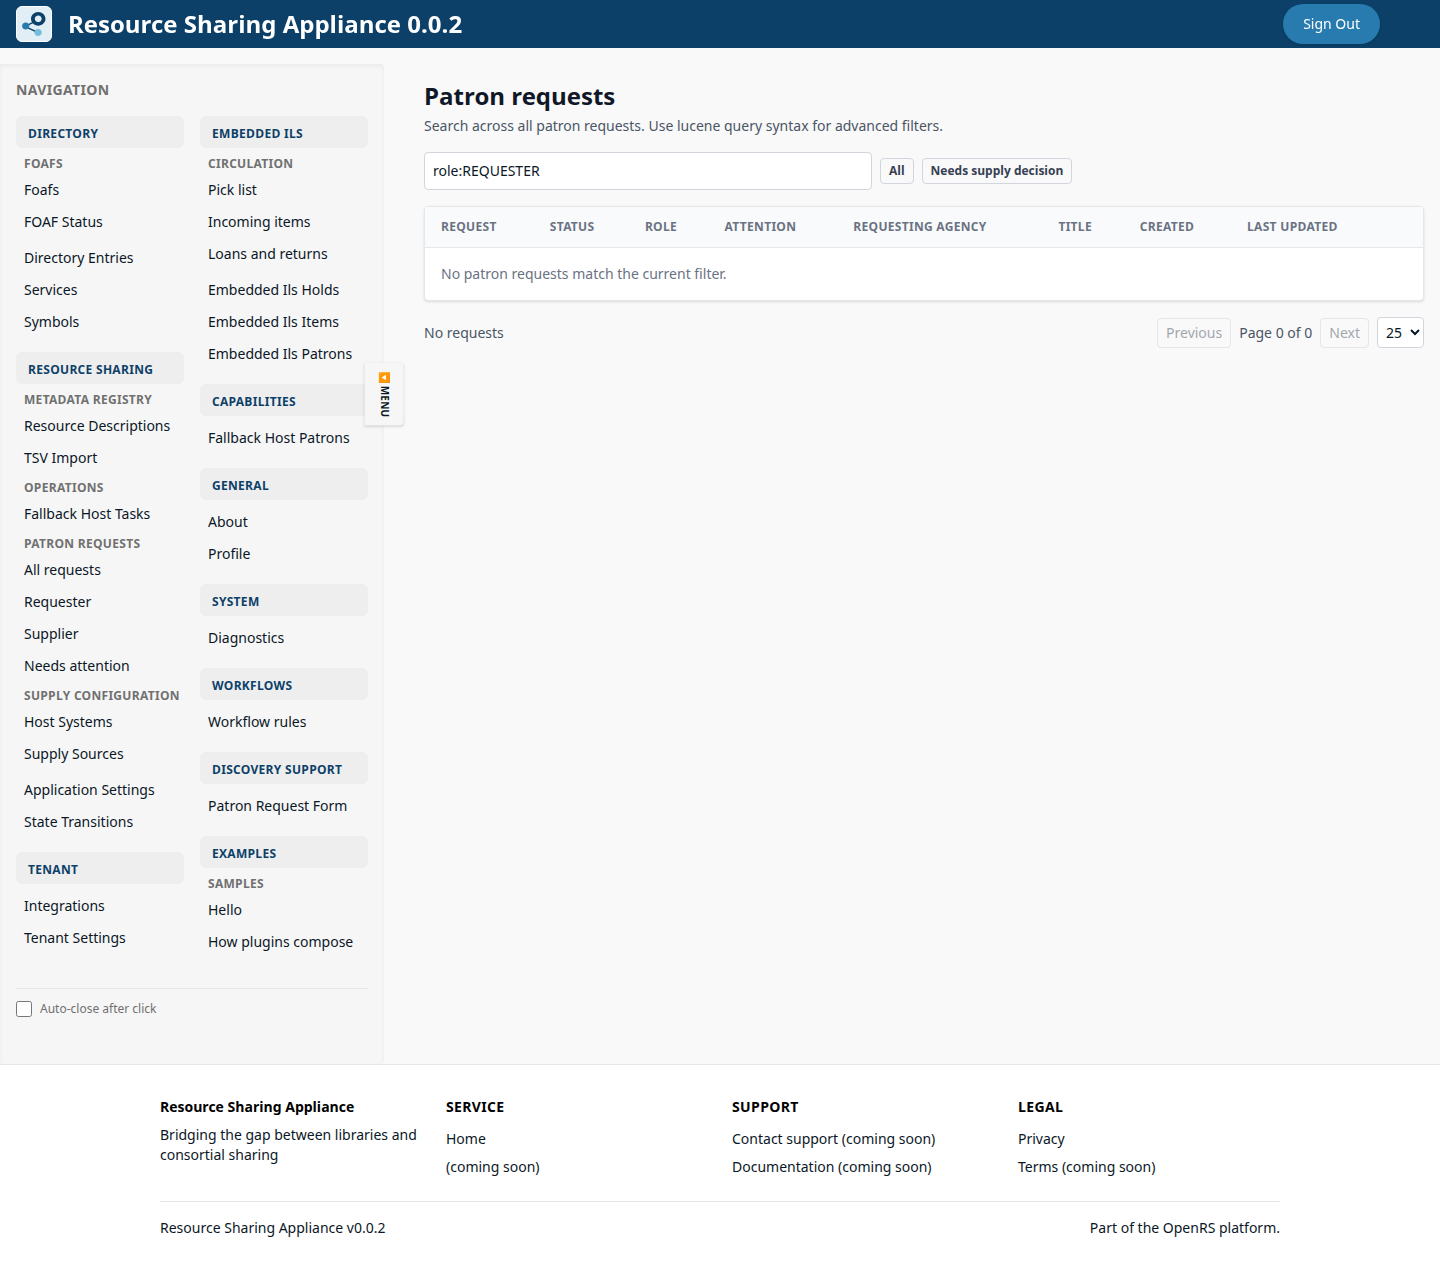
Task: Open the Hello sample
Action: (x=225, y=910)
